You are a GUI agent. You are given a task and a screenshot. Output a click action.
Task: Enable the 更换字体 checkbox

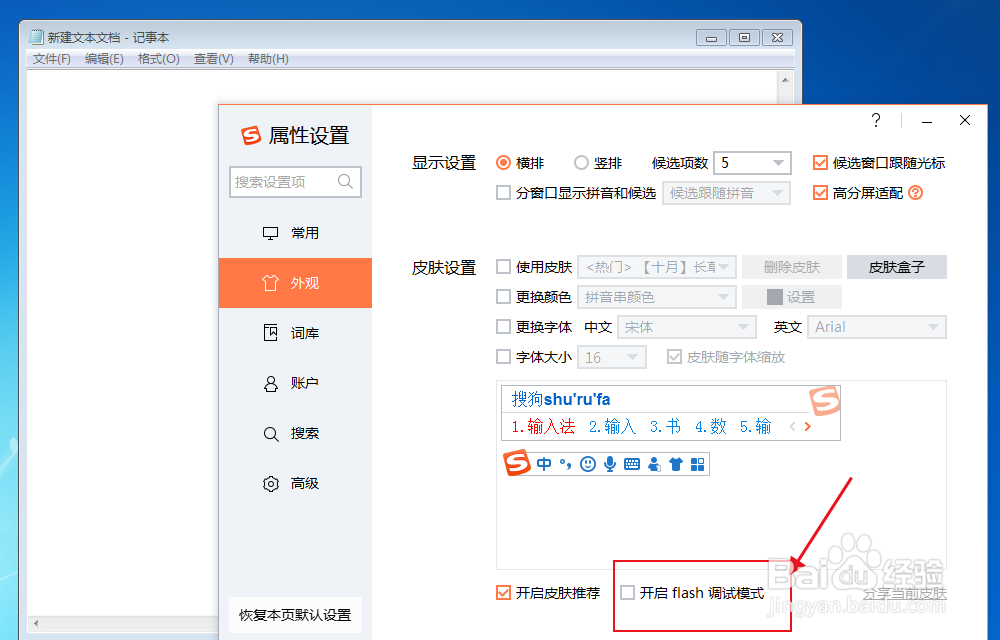[503, 326]
